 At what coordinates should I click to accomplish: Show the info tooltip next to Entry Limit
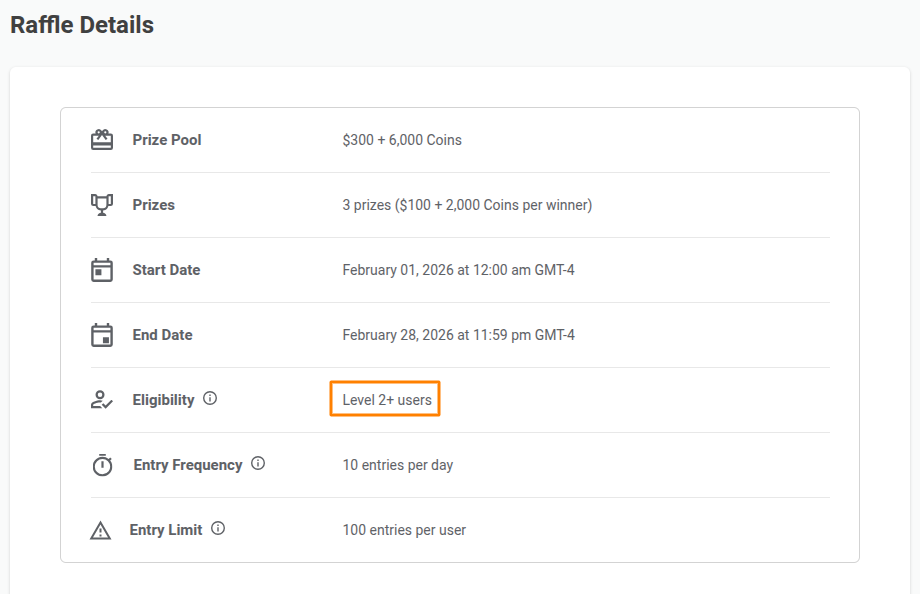point(218,528)
